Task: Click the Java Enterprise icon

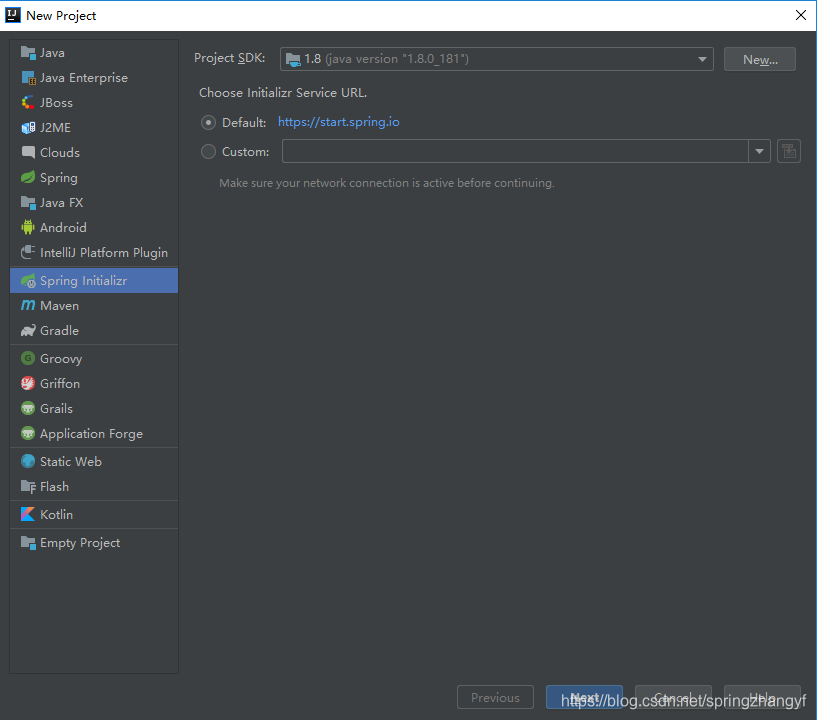Action: coord(28,78)
